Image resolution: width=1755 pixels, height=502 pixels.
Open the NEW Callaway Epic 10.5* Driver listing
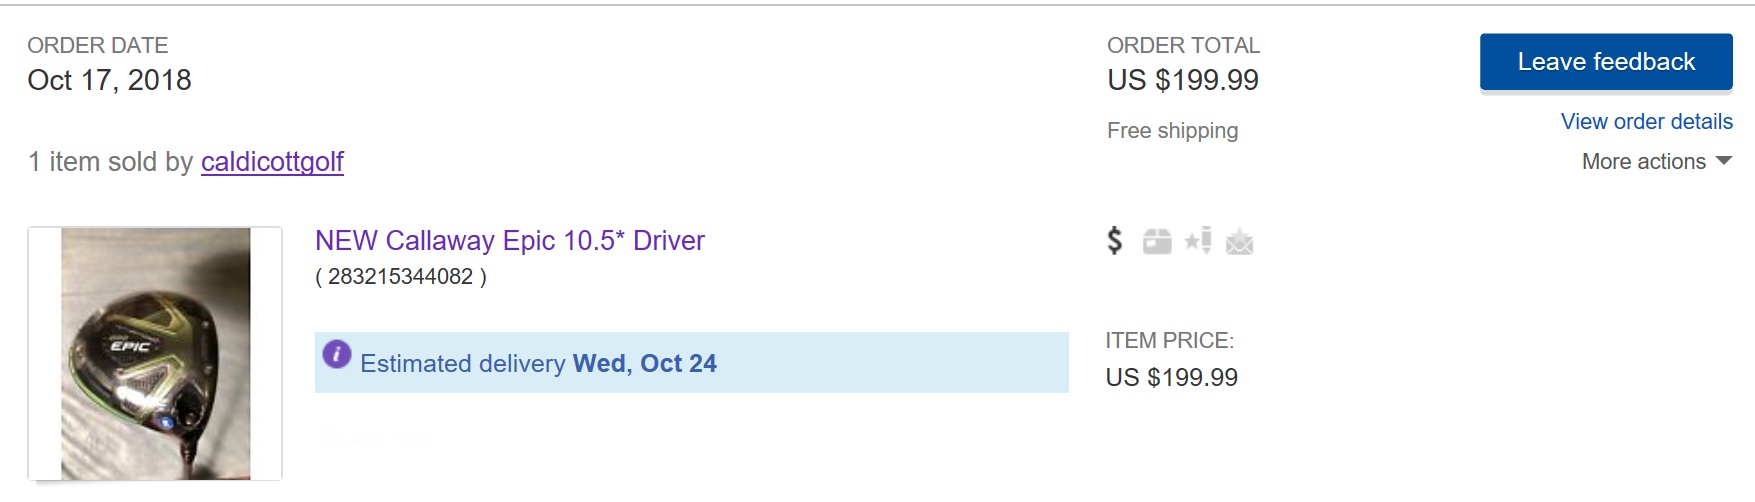click(509, 241)
